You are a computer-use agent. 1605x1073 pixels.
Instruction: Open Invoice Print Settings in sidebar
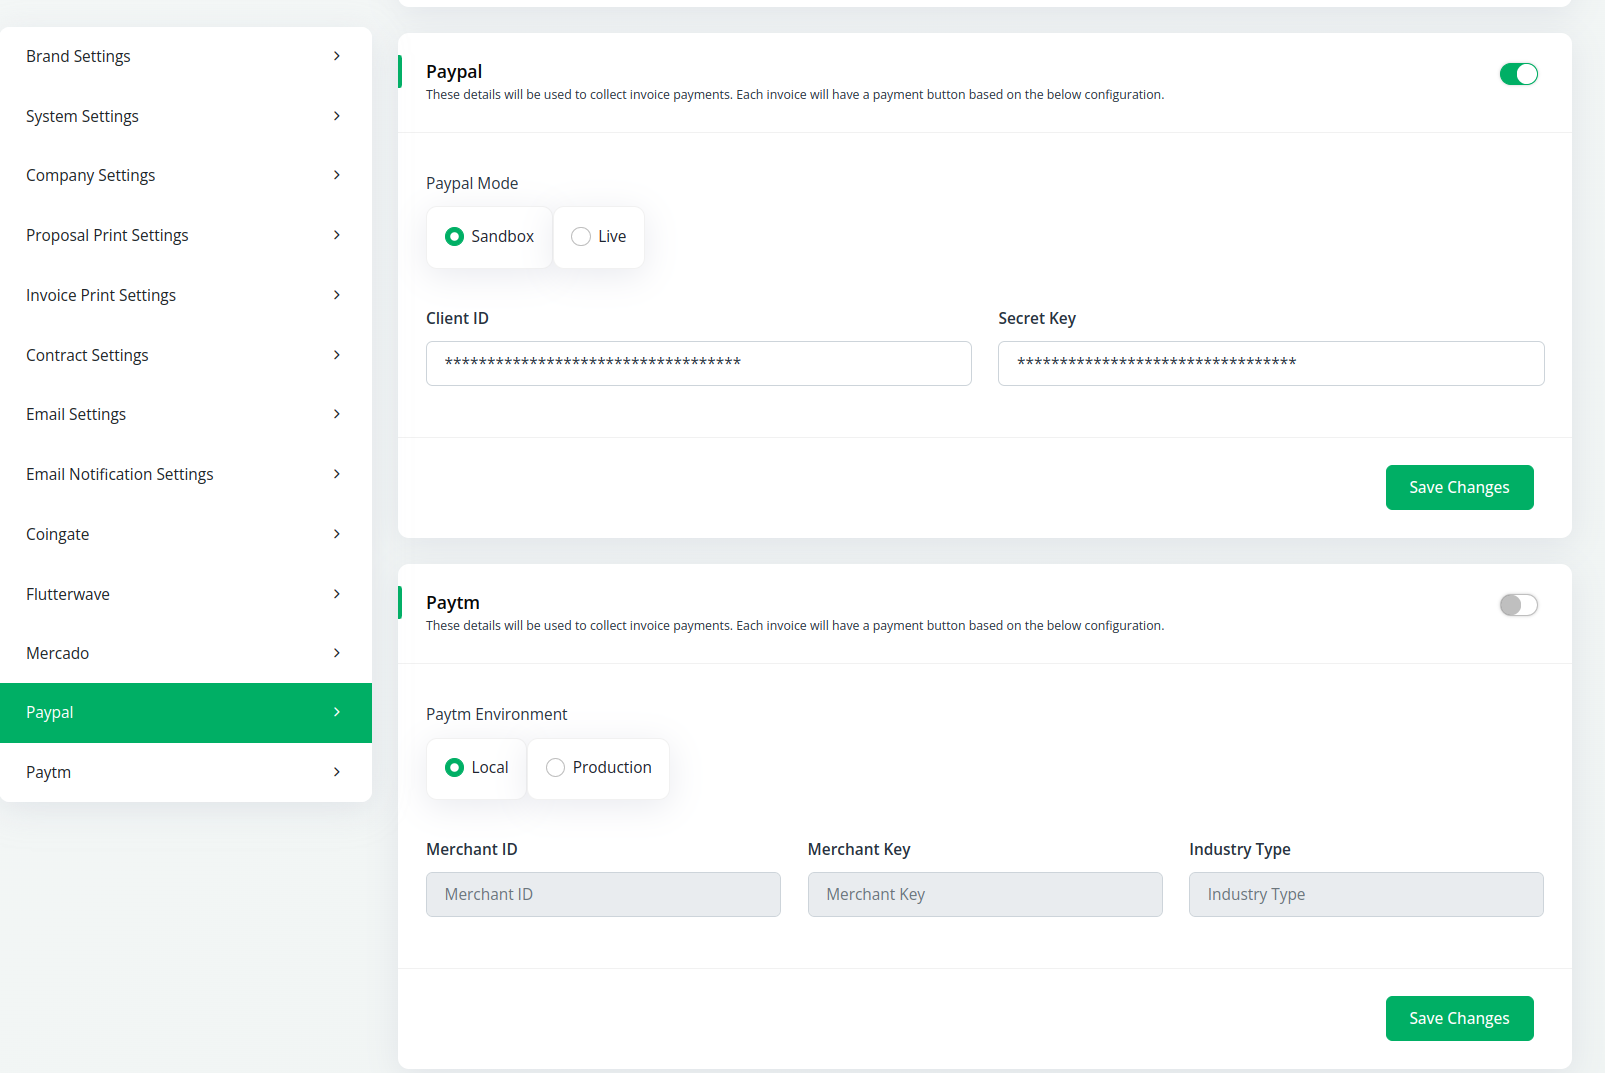tap(186, 295)
